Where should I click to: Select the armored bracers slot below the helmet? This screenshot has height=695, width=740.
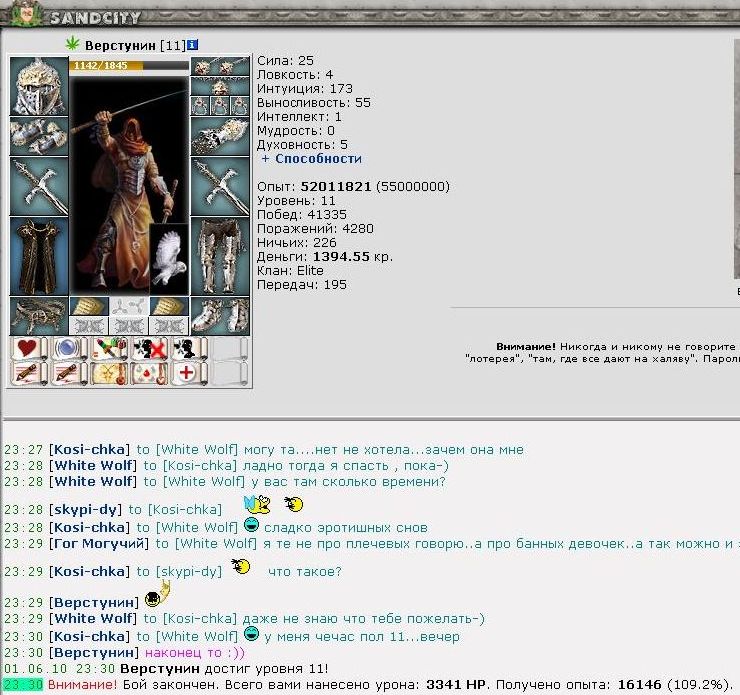point(39,136)
